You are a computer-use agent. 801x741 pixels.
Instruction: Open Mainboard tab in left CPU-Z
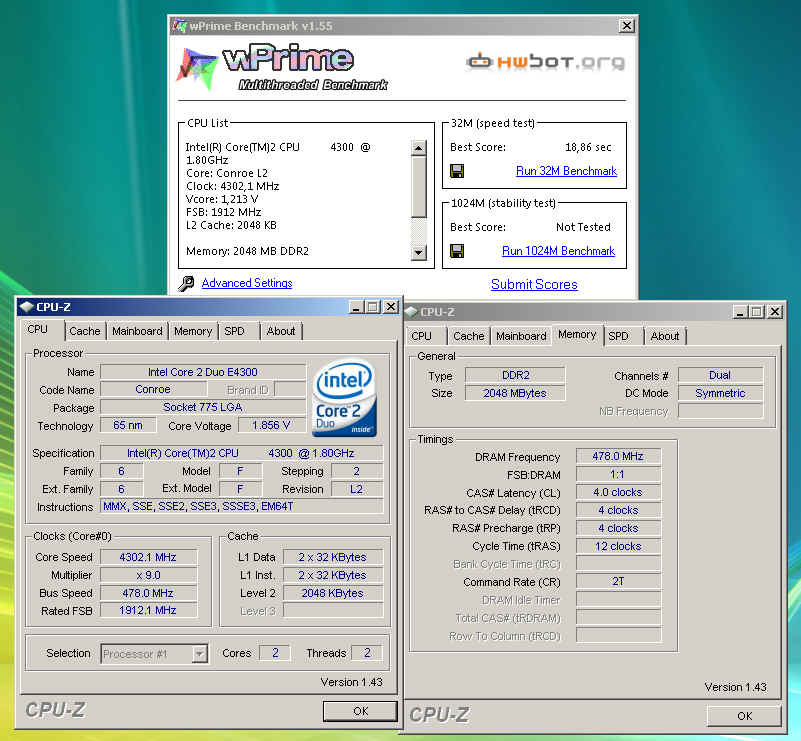[x=137, y=331]
